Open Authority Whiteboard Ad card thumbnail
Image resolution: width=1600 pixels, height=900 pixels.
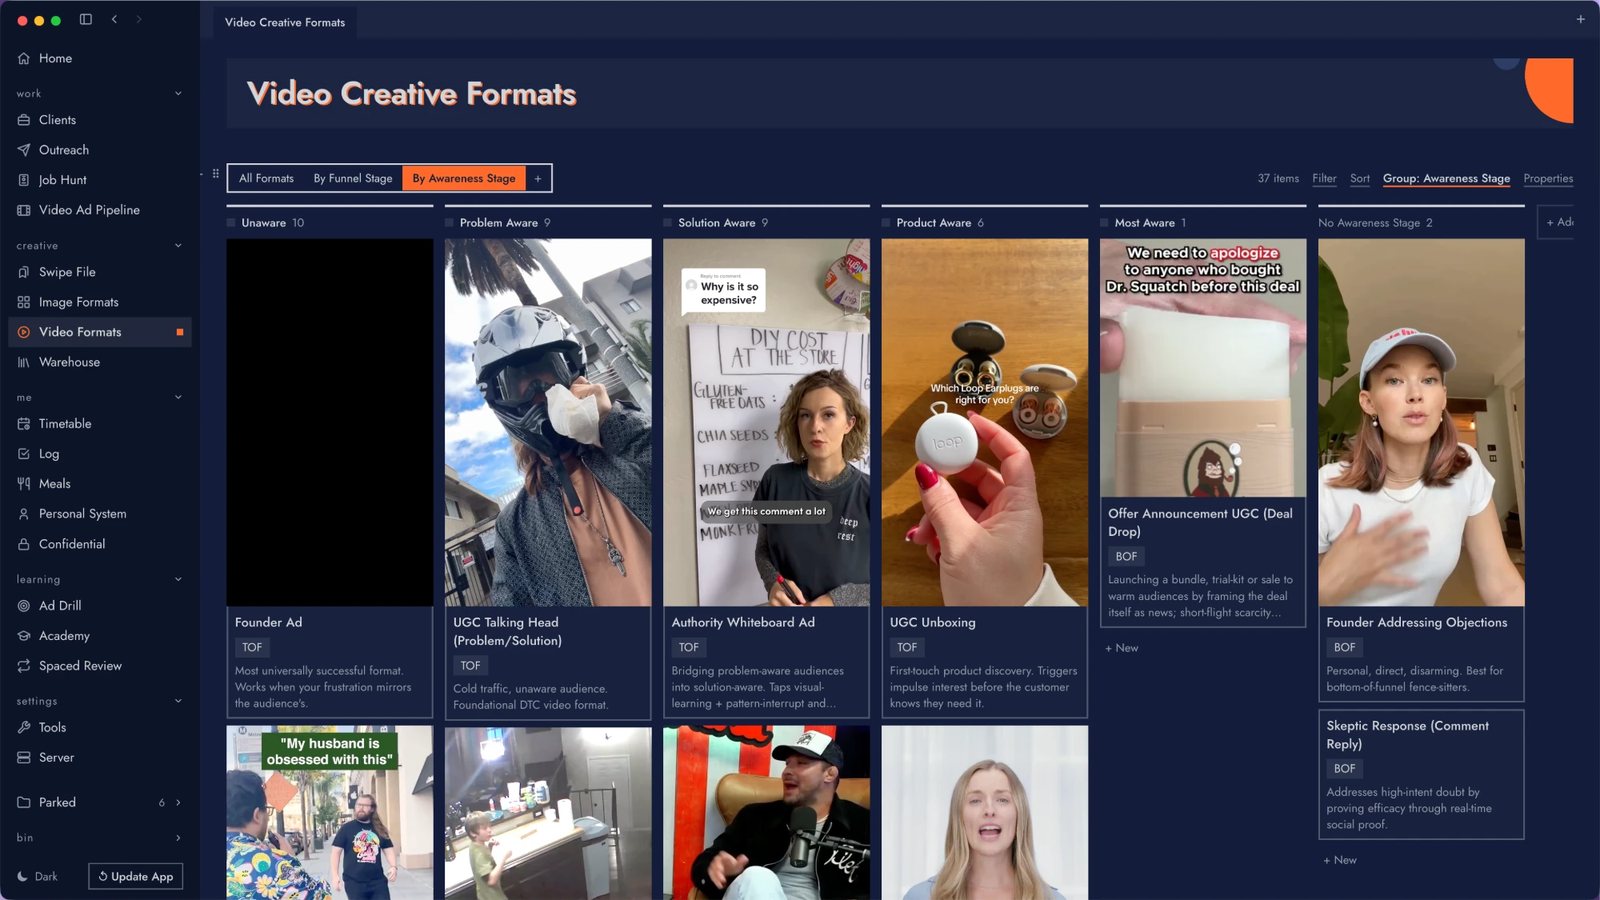(x=767, y=422)
